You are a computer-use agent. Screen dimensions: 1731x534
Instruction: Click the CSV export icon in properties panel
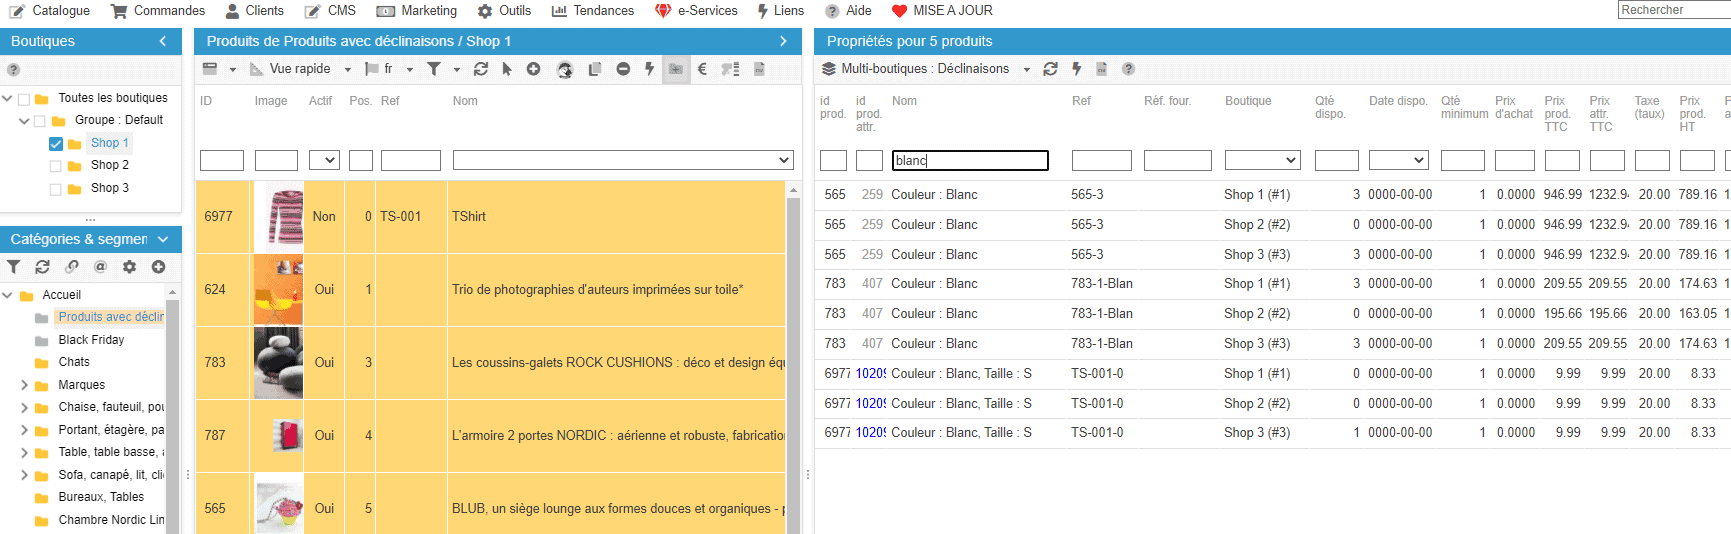tap(1101, 69)
